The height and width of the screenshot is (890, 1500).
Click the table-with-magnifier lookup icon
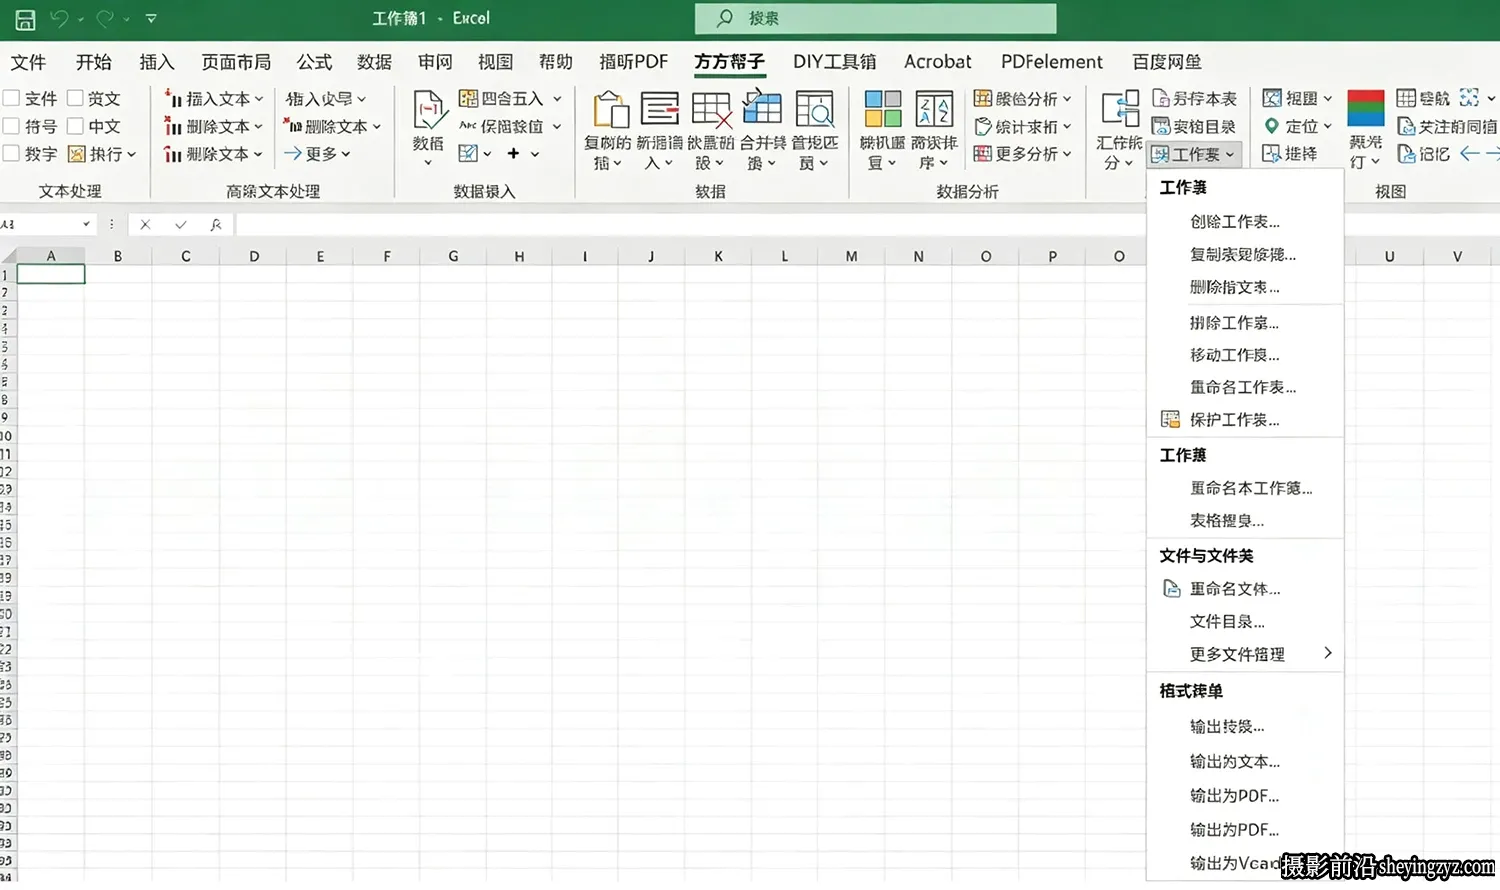(815, 110)
